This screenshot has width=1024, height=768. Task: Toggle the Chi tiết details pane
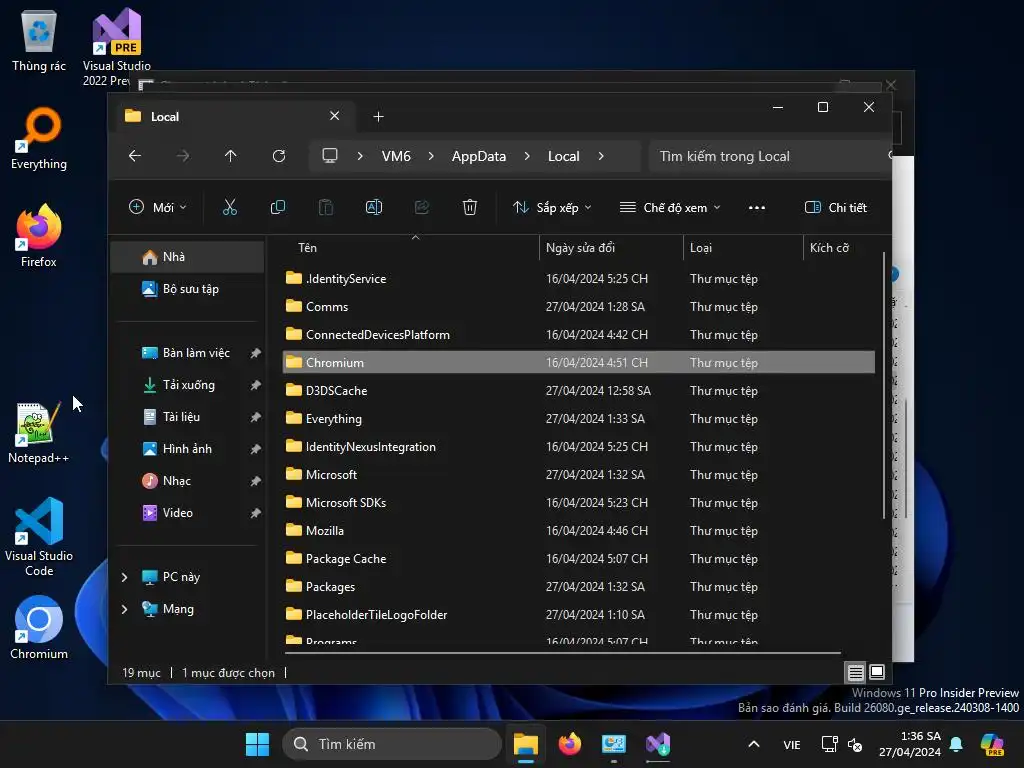tap(836, 208)
